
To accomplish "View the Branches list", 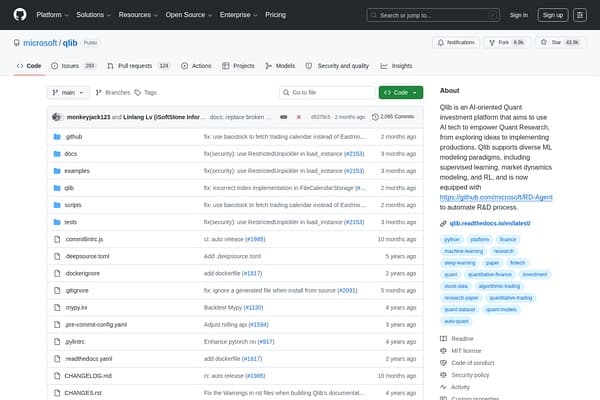I will pyautogui.click(x=113, y=93).
